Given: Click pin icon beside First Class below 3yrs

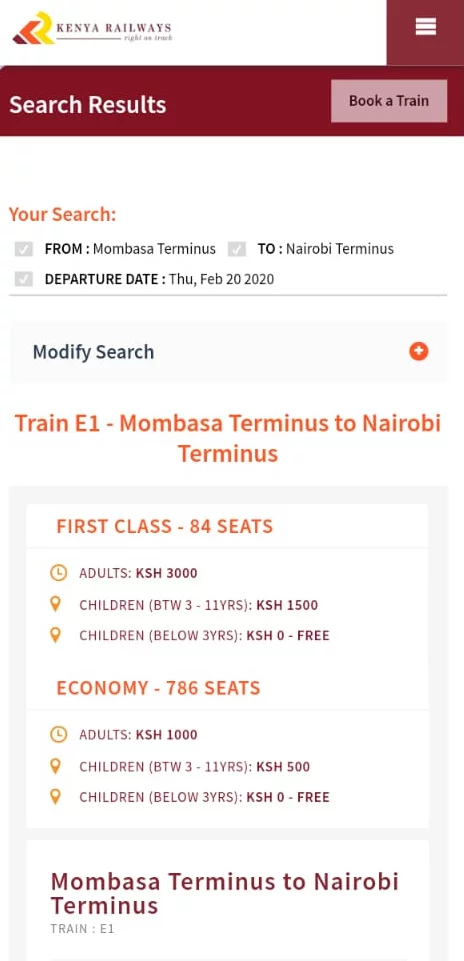Looking at the screenshot, I should click(x=55, y=635).
